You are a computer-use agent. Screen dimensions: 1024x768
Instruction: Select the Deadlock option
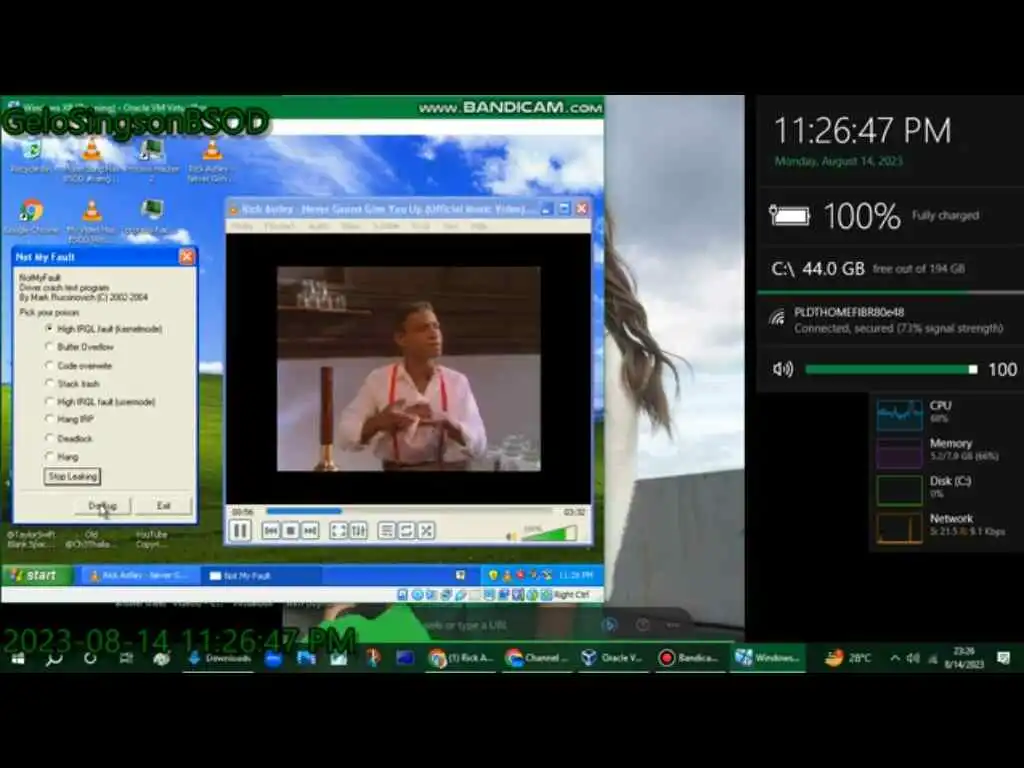69,438
